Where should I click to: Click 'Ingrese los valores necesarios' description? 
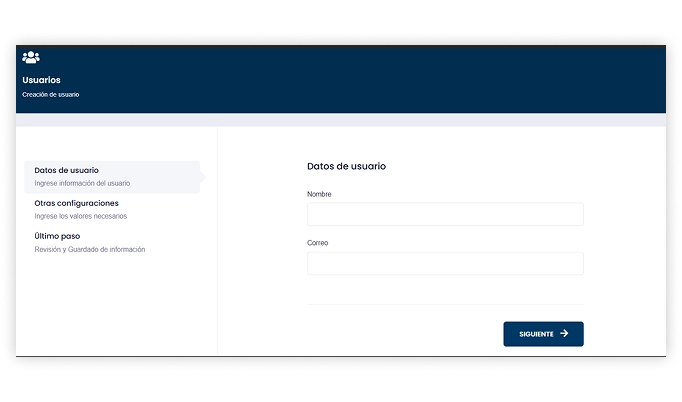tap(80, 216)
